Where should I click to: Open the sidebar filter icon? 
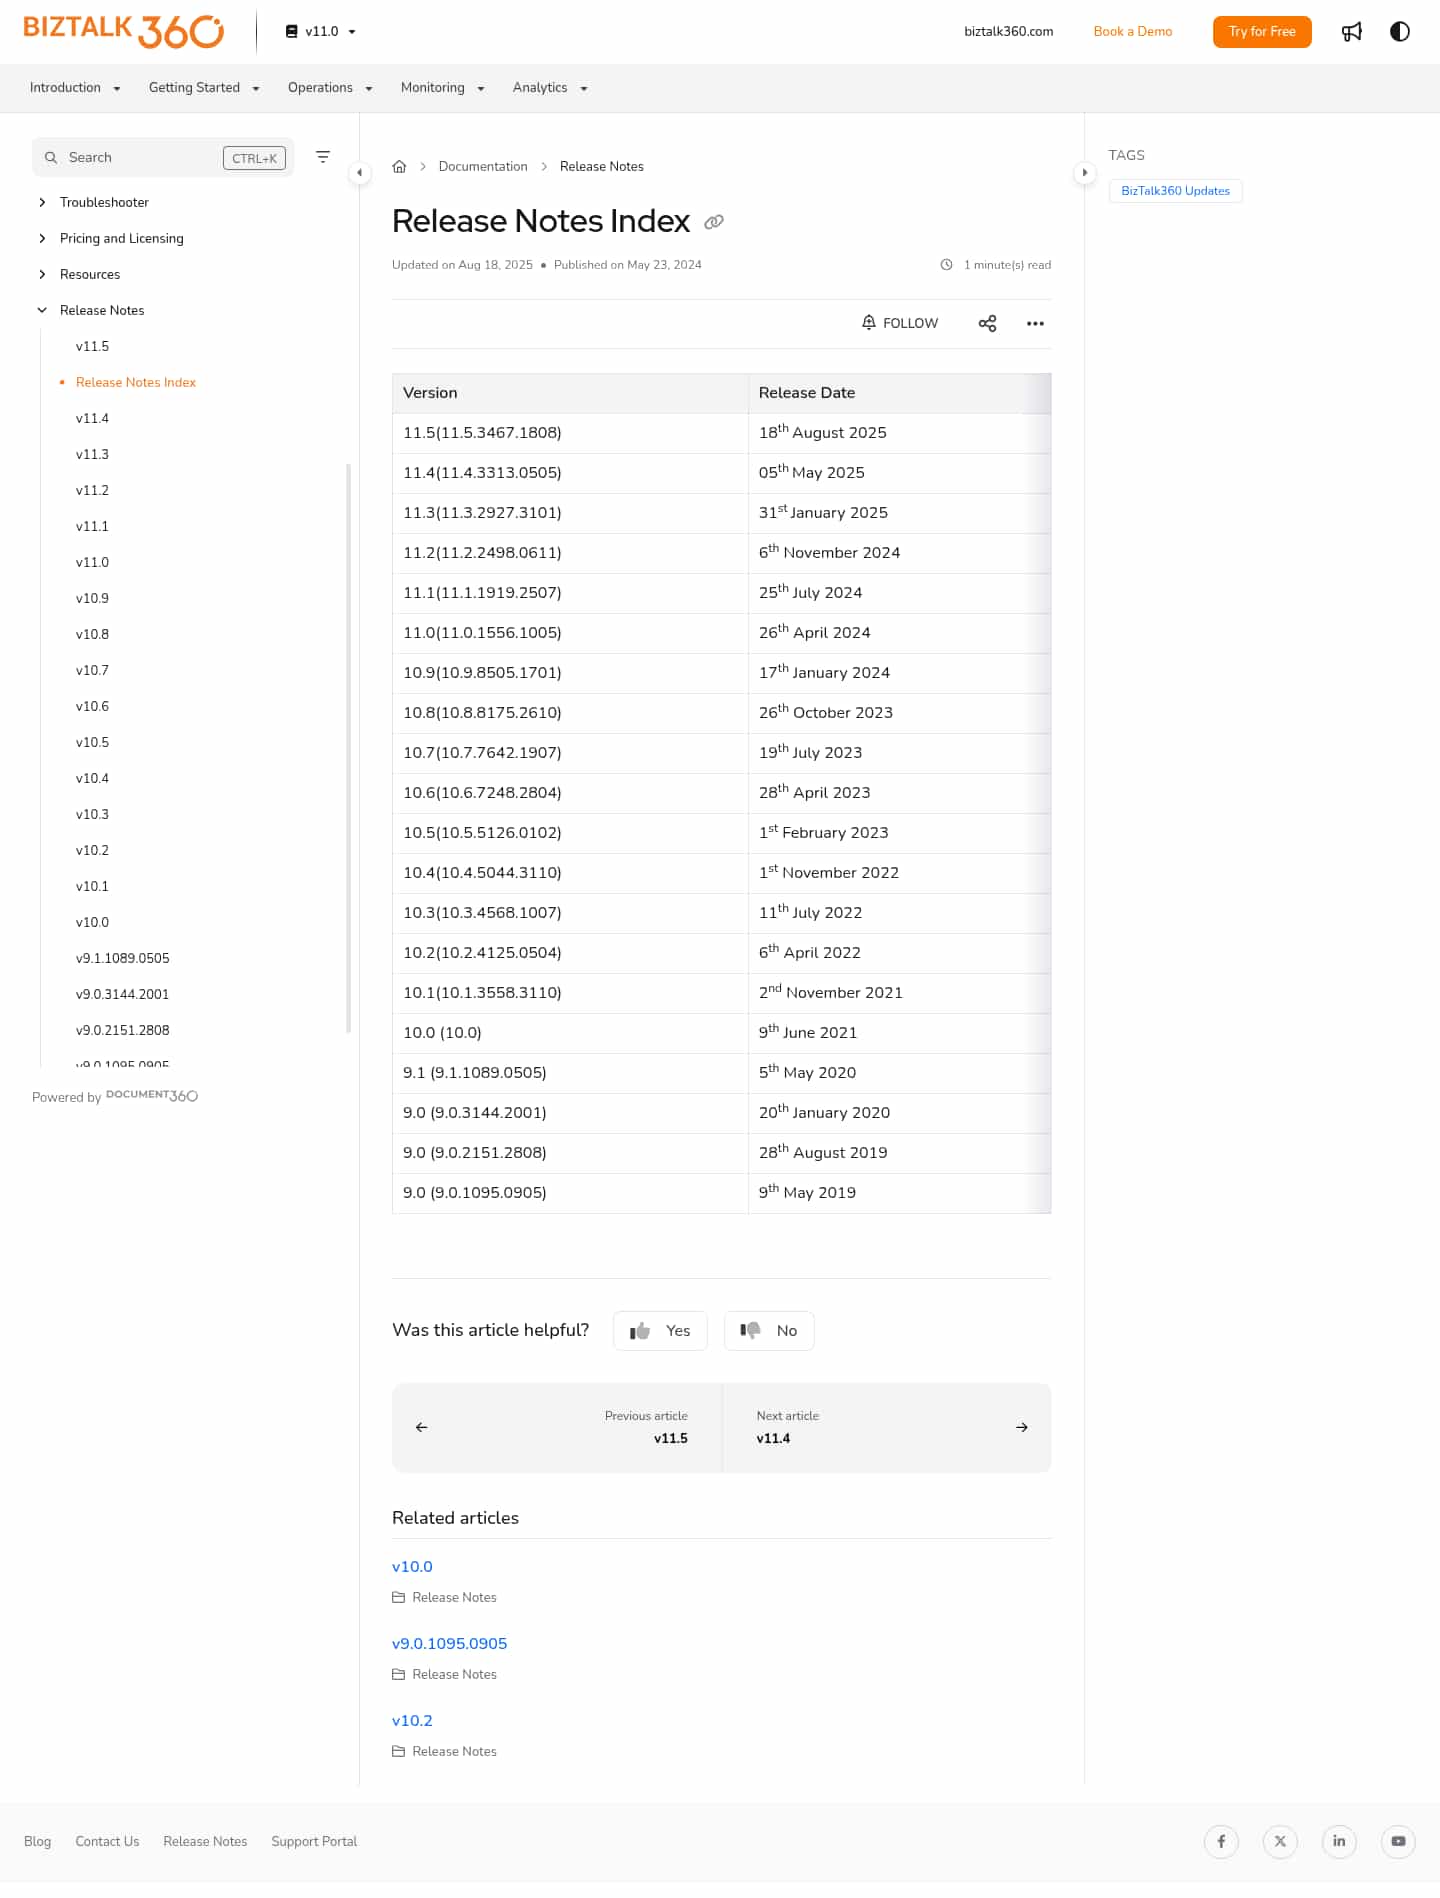pyautogui.click(x=323, y=157)
